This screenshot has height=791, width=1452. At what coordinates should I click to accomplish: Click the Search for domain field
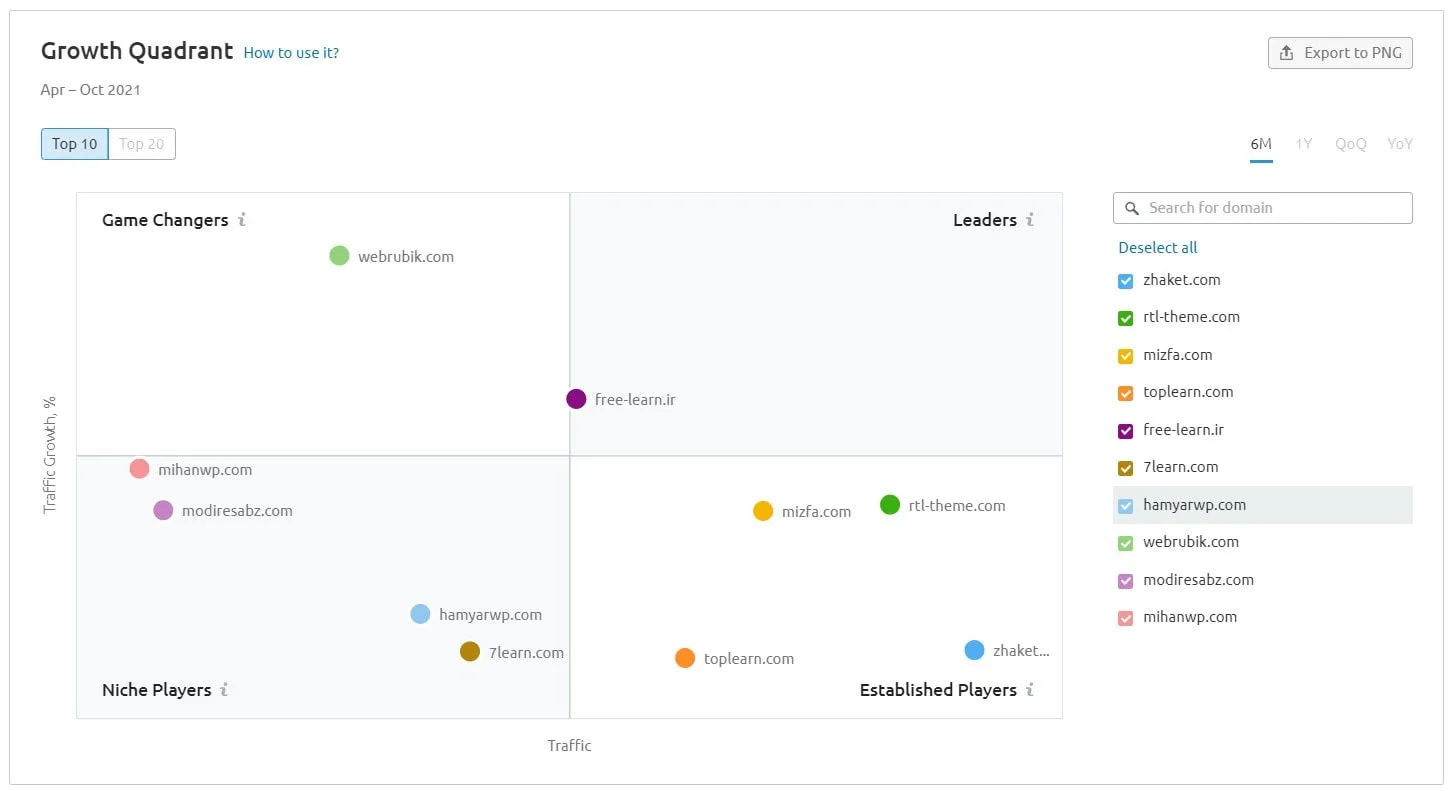coord(1263,208)
